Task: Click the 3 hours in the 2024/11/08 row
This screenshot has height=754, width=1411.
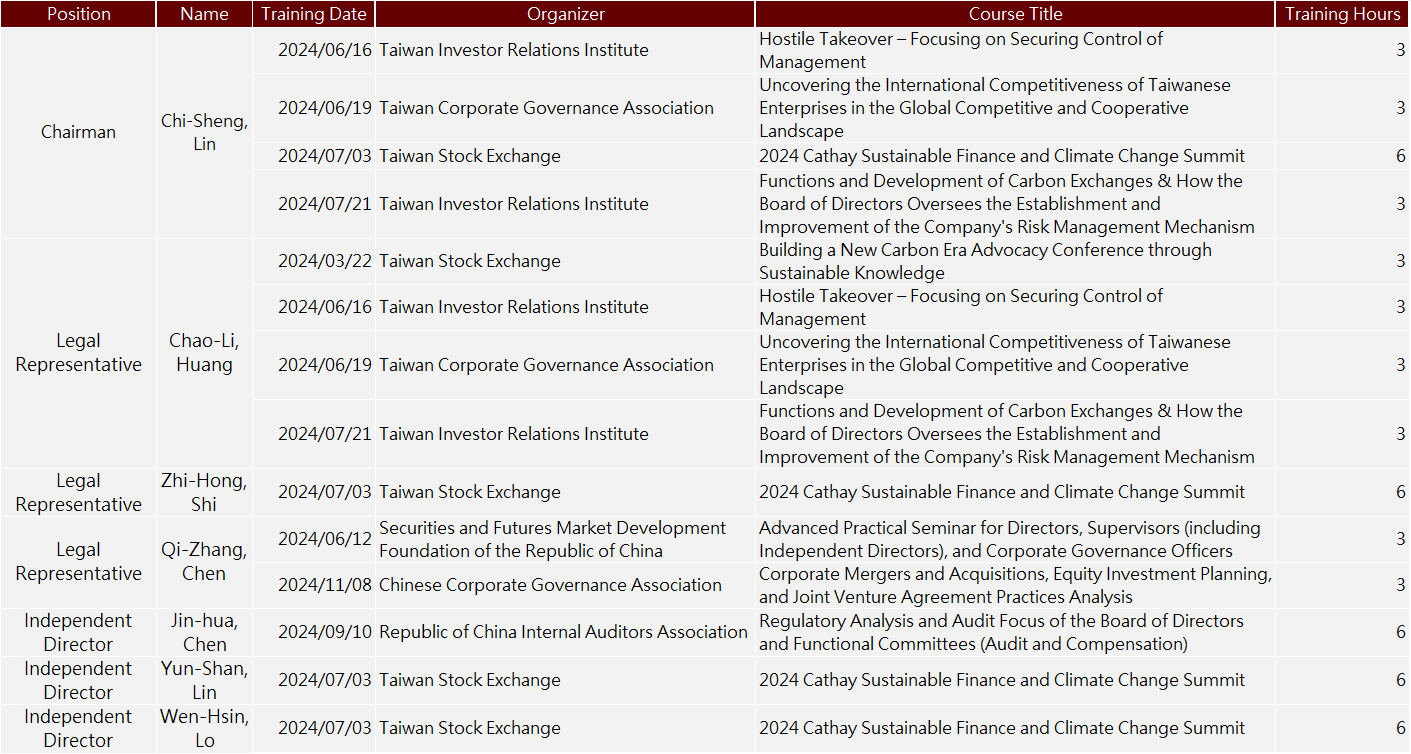Action: click(1400, 585)
